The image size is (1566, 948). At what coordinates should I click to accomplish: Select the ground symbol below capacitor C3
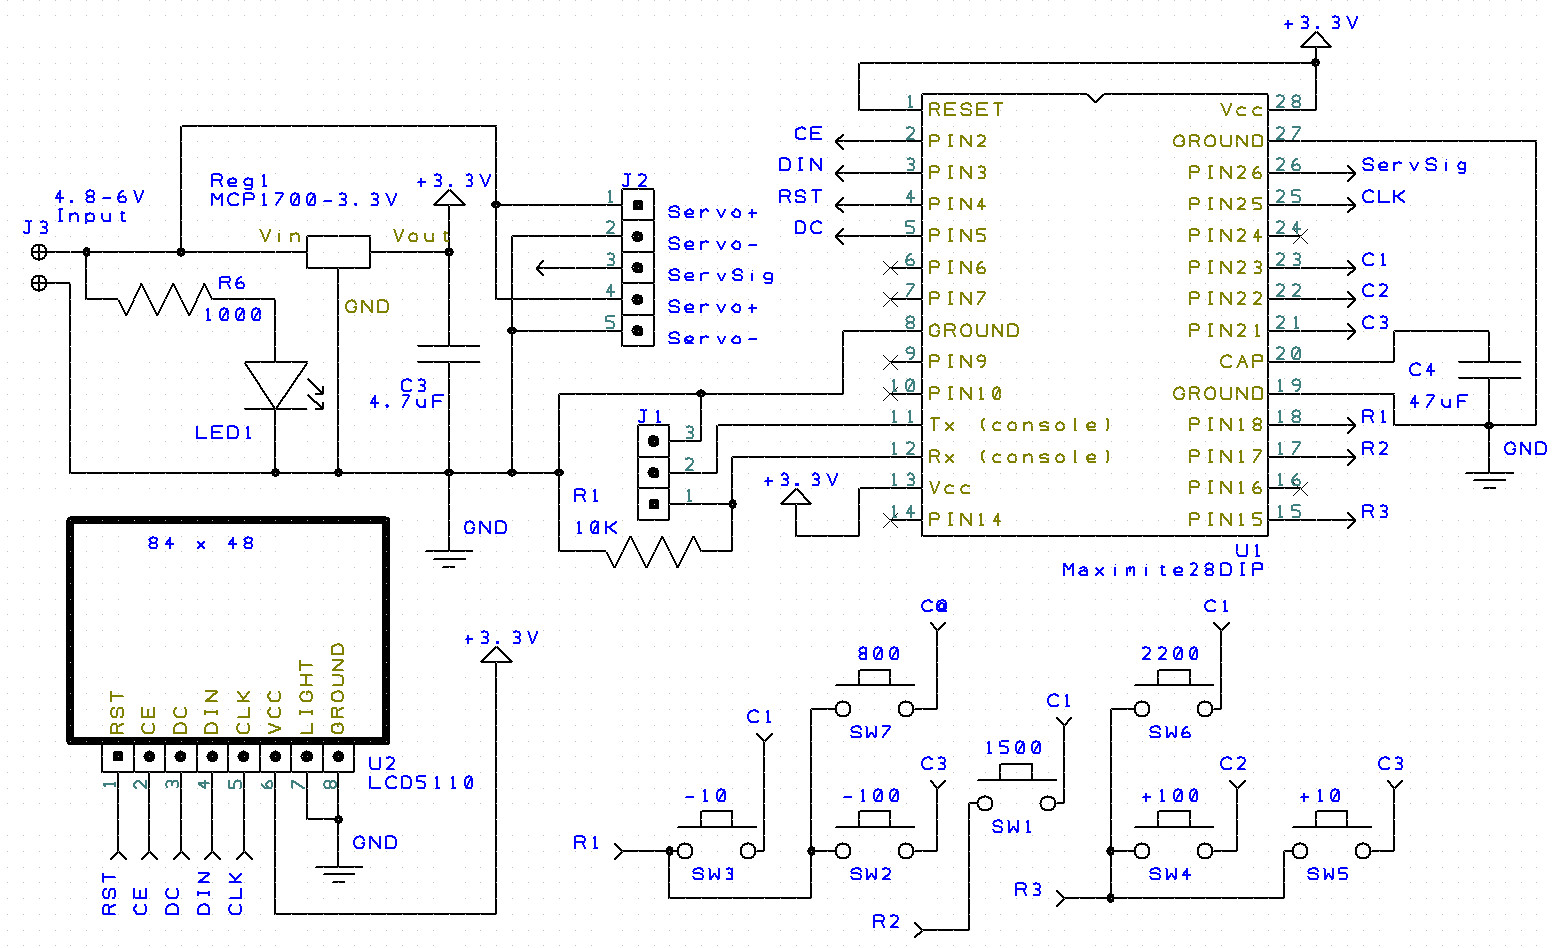448,559
